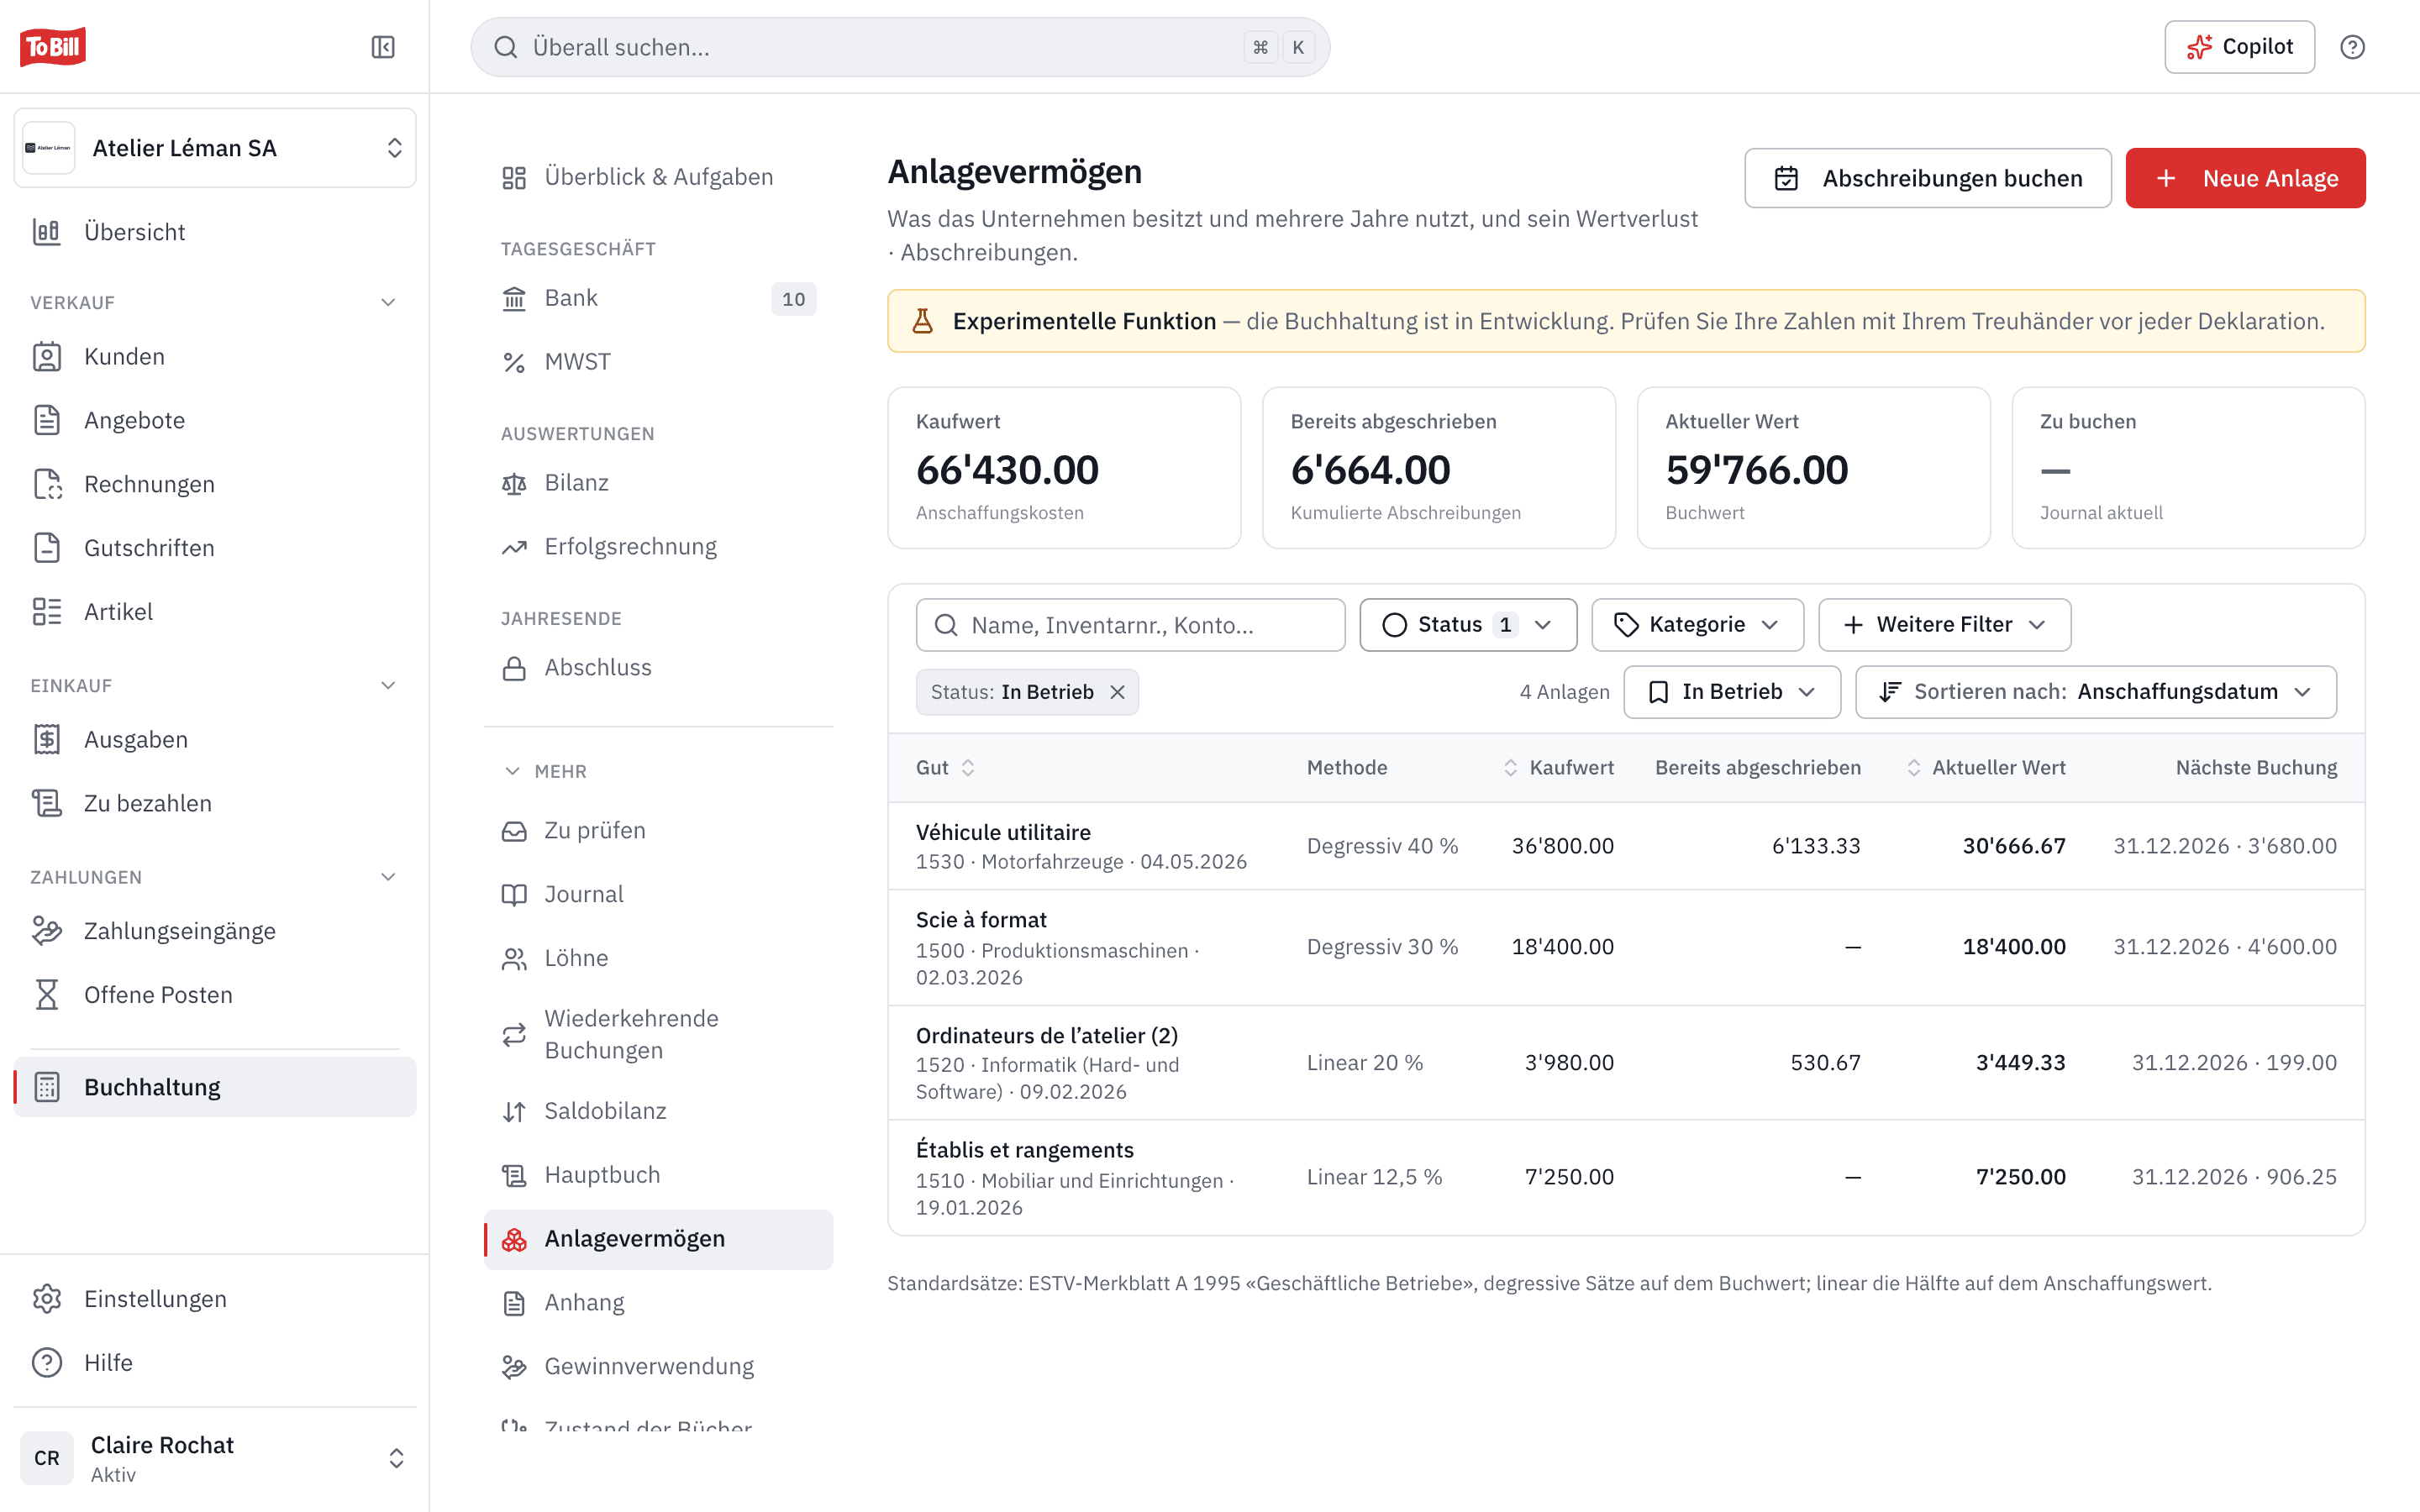Open Löhne people icon entry

pos(514,958)
